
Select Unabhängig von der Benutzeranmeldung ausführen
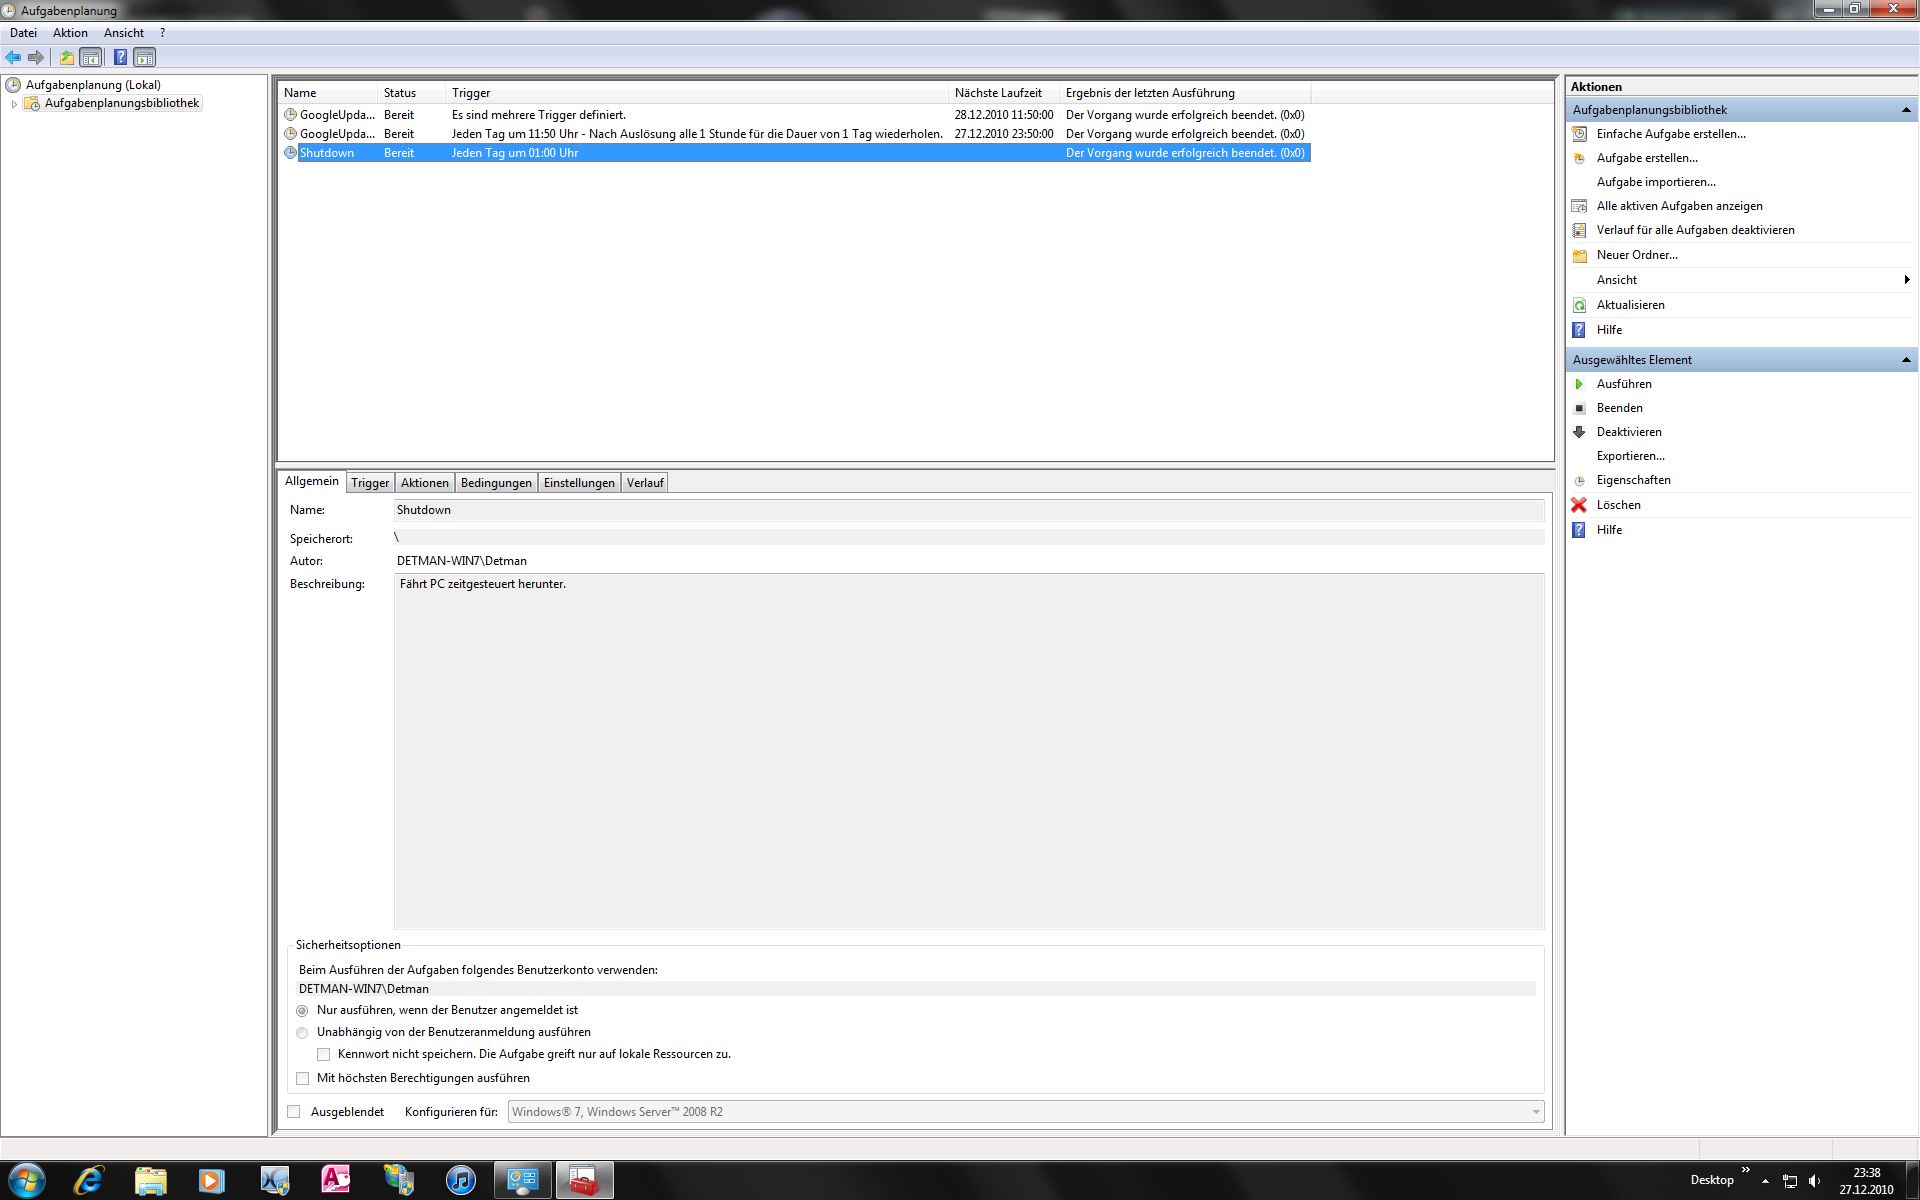pyautogui.click(x=303, y=1033)
